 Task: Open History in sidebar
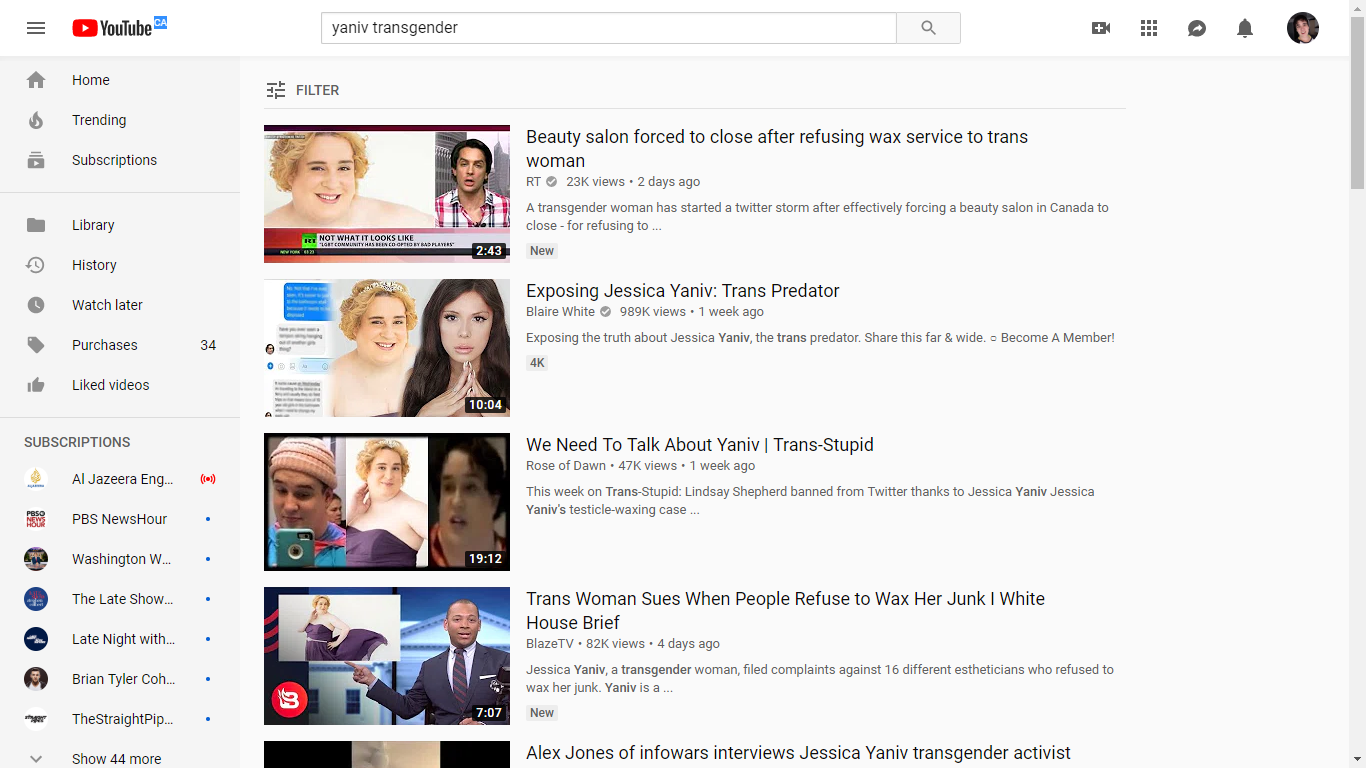pos(120,265)
